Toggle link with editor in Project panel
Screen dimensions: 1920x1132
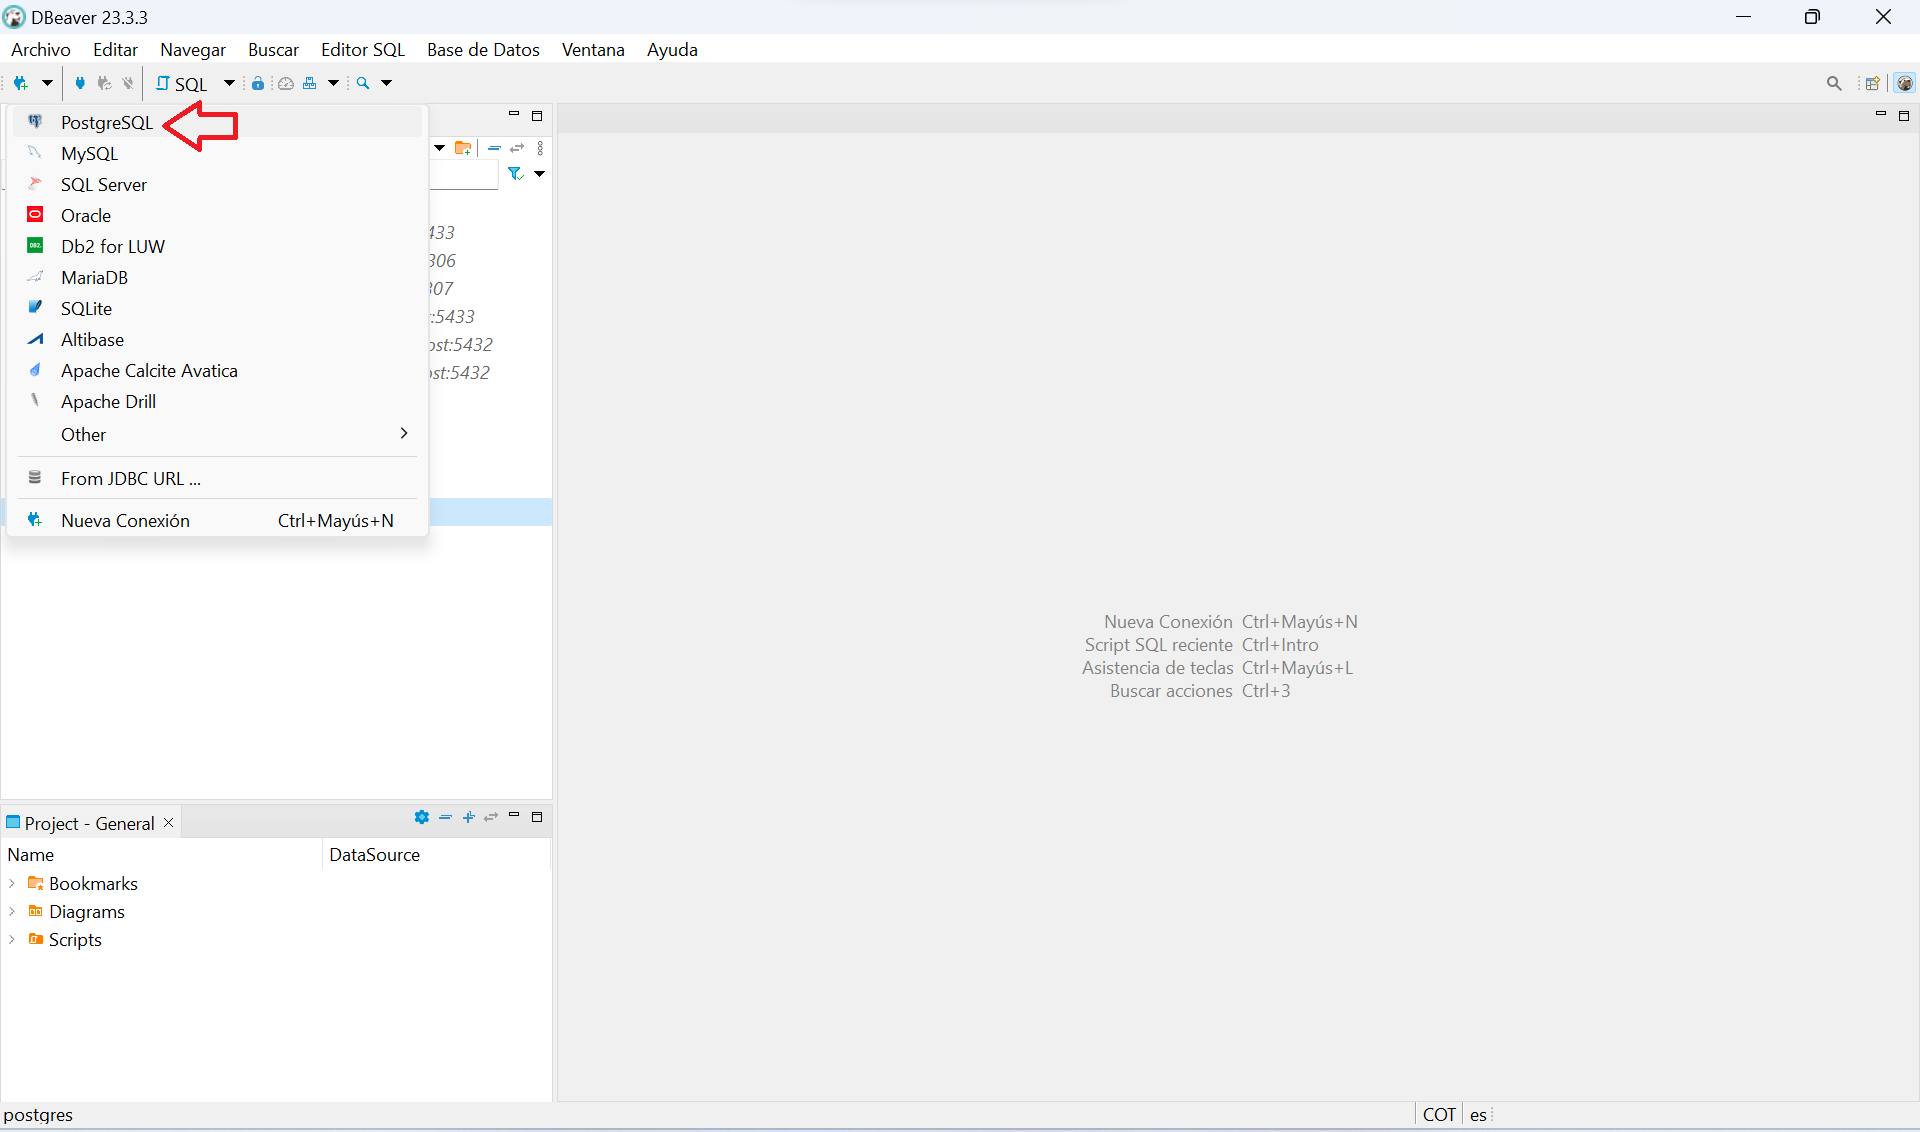pyautogui.click(x=491, y=817)
